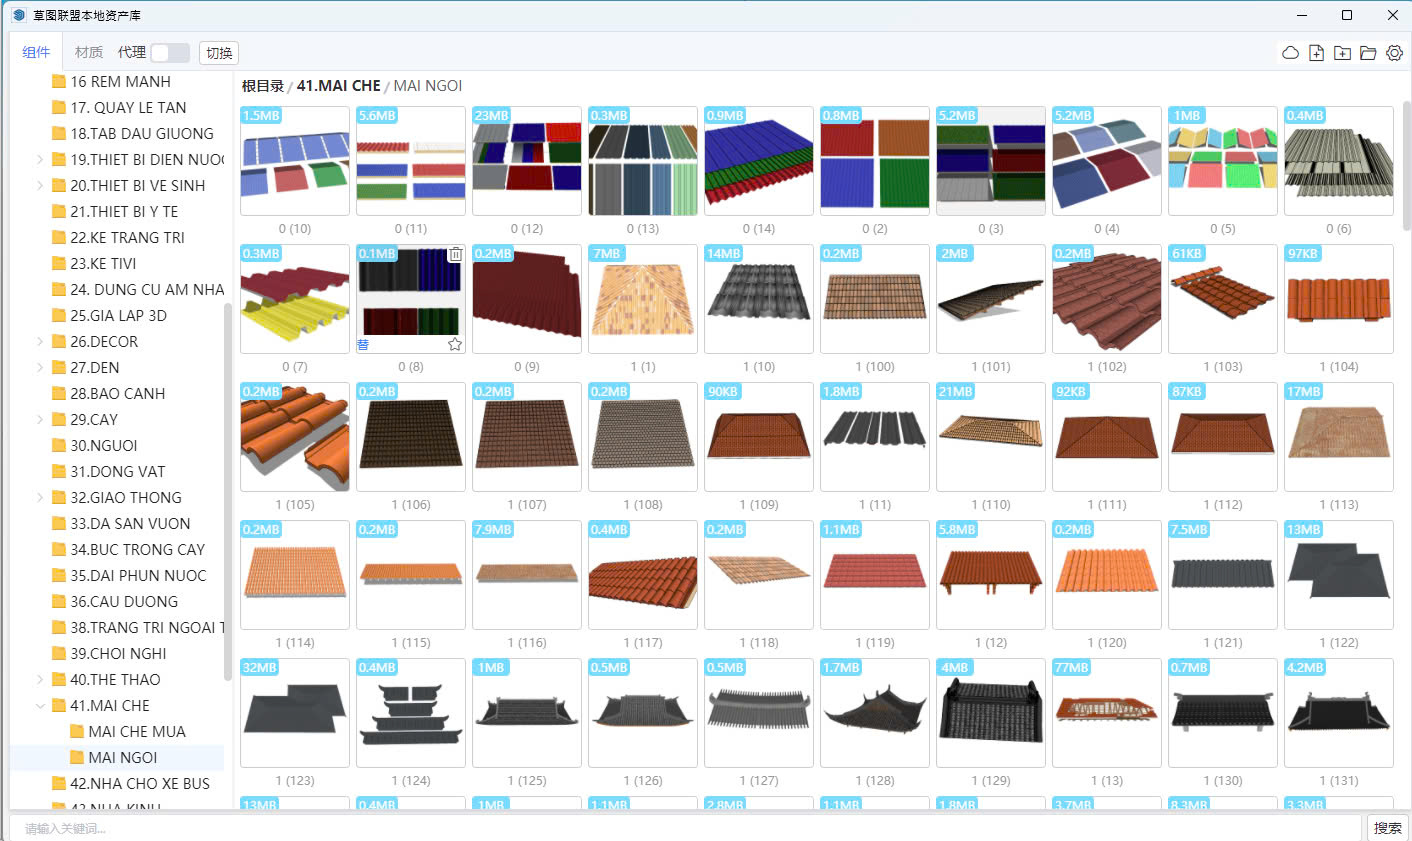Select the 1 (122) dark roof thumbnail
Screen dimensions: 1412x841
coord(1339,575)
